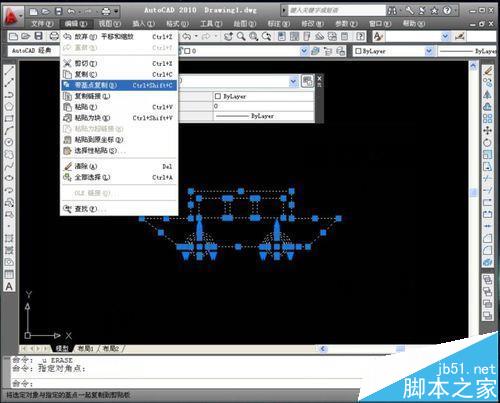The width and height of the screenshot is (500, 403).
Task: Click the Copy objects tool in modify toolbar
Action: click(488, 82)
